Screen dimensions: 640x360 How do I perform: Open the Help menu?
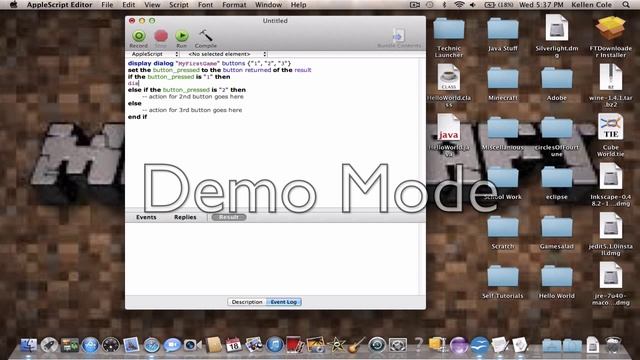(x=298, y=5)
